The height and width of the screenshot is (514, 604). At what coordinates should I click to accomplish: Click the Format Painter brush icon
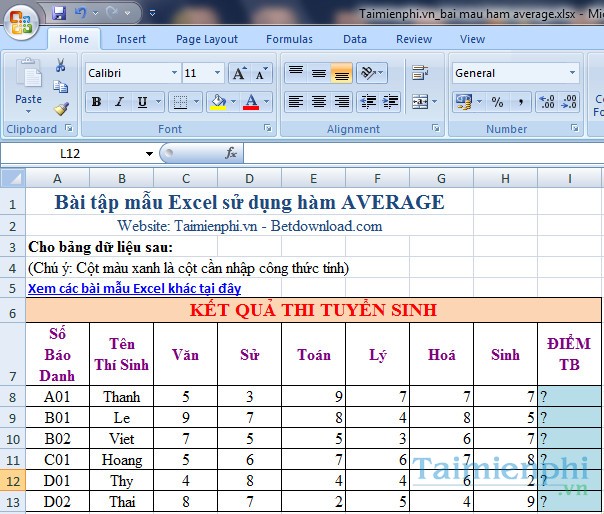[60, 109]
